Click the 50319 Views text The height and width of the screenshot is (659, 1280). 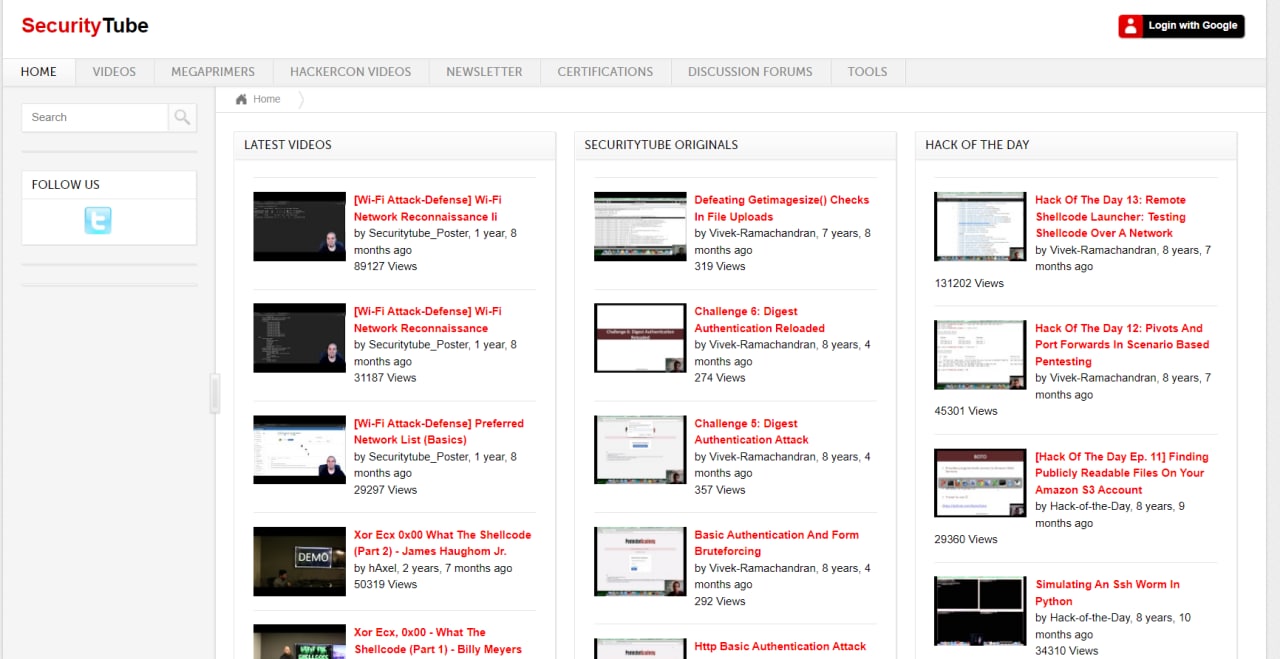point(385,584)
